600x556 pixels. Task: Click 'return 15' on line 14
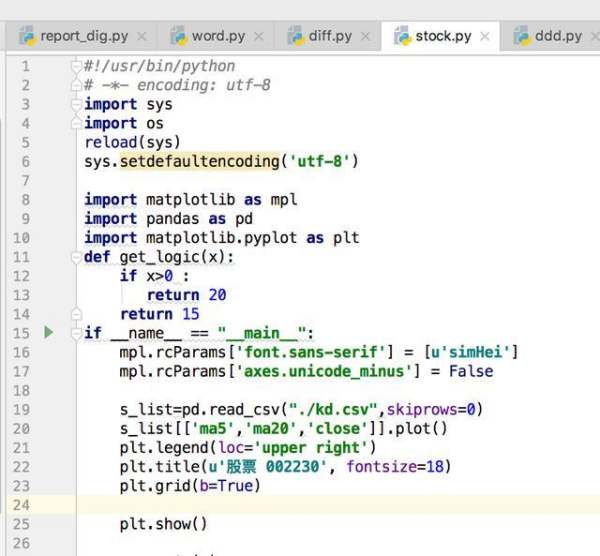tap(160, 314)
